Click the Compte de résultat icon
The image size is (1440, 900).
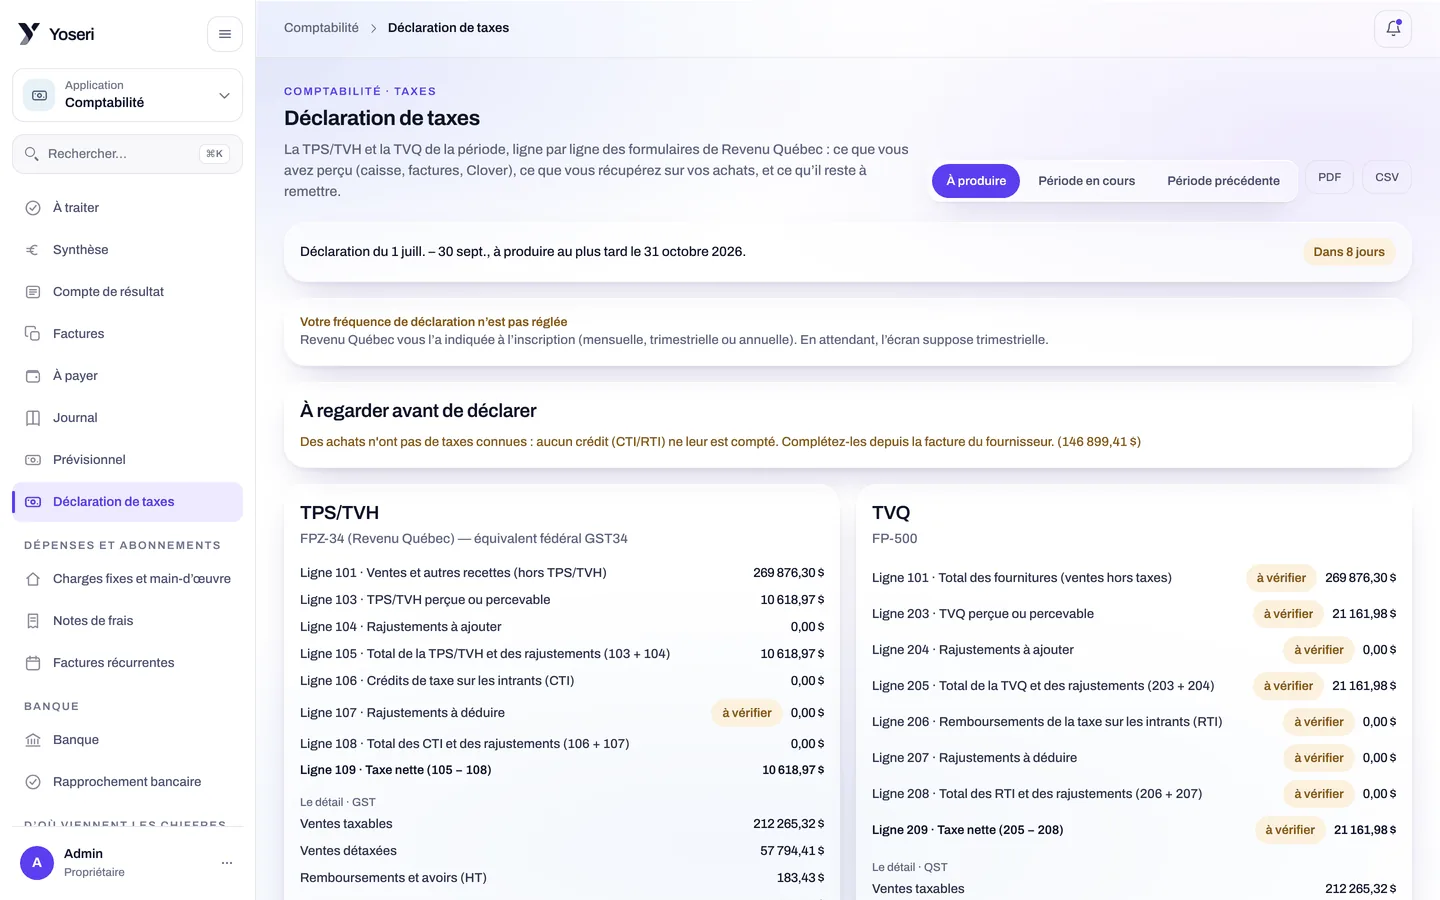pyautogui.click(x=33, y=292)
